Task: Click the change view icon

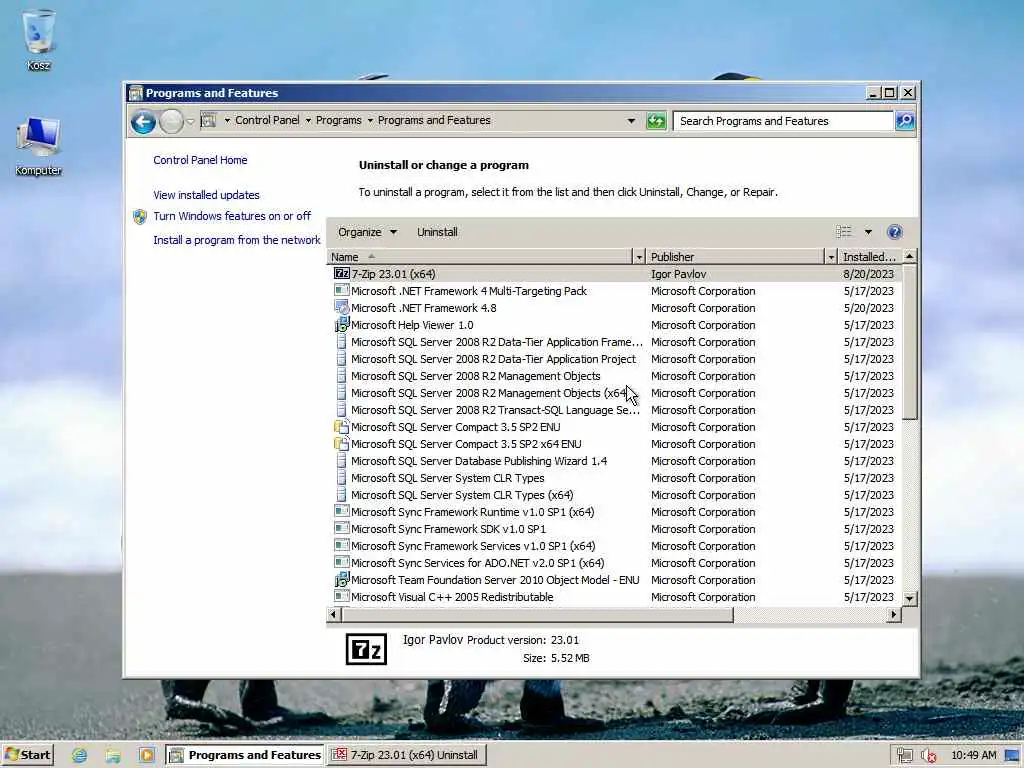Action: click(844, 232)
